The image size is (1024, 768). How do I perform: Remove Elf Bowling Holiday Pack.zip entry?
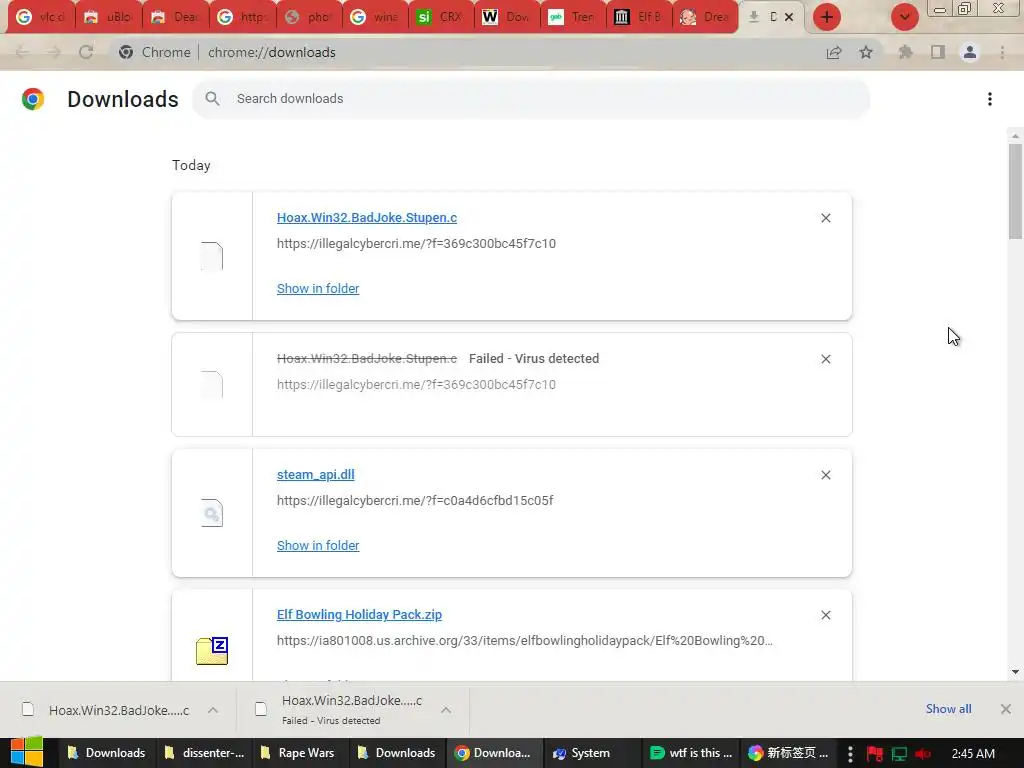[x=825, y=615]
